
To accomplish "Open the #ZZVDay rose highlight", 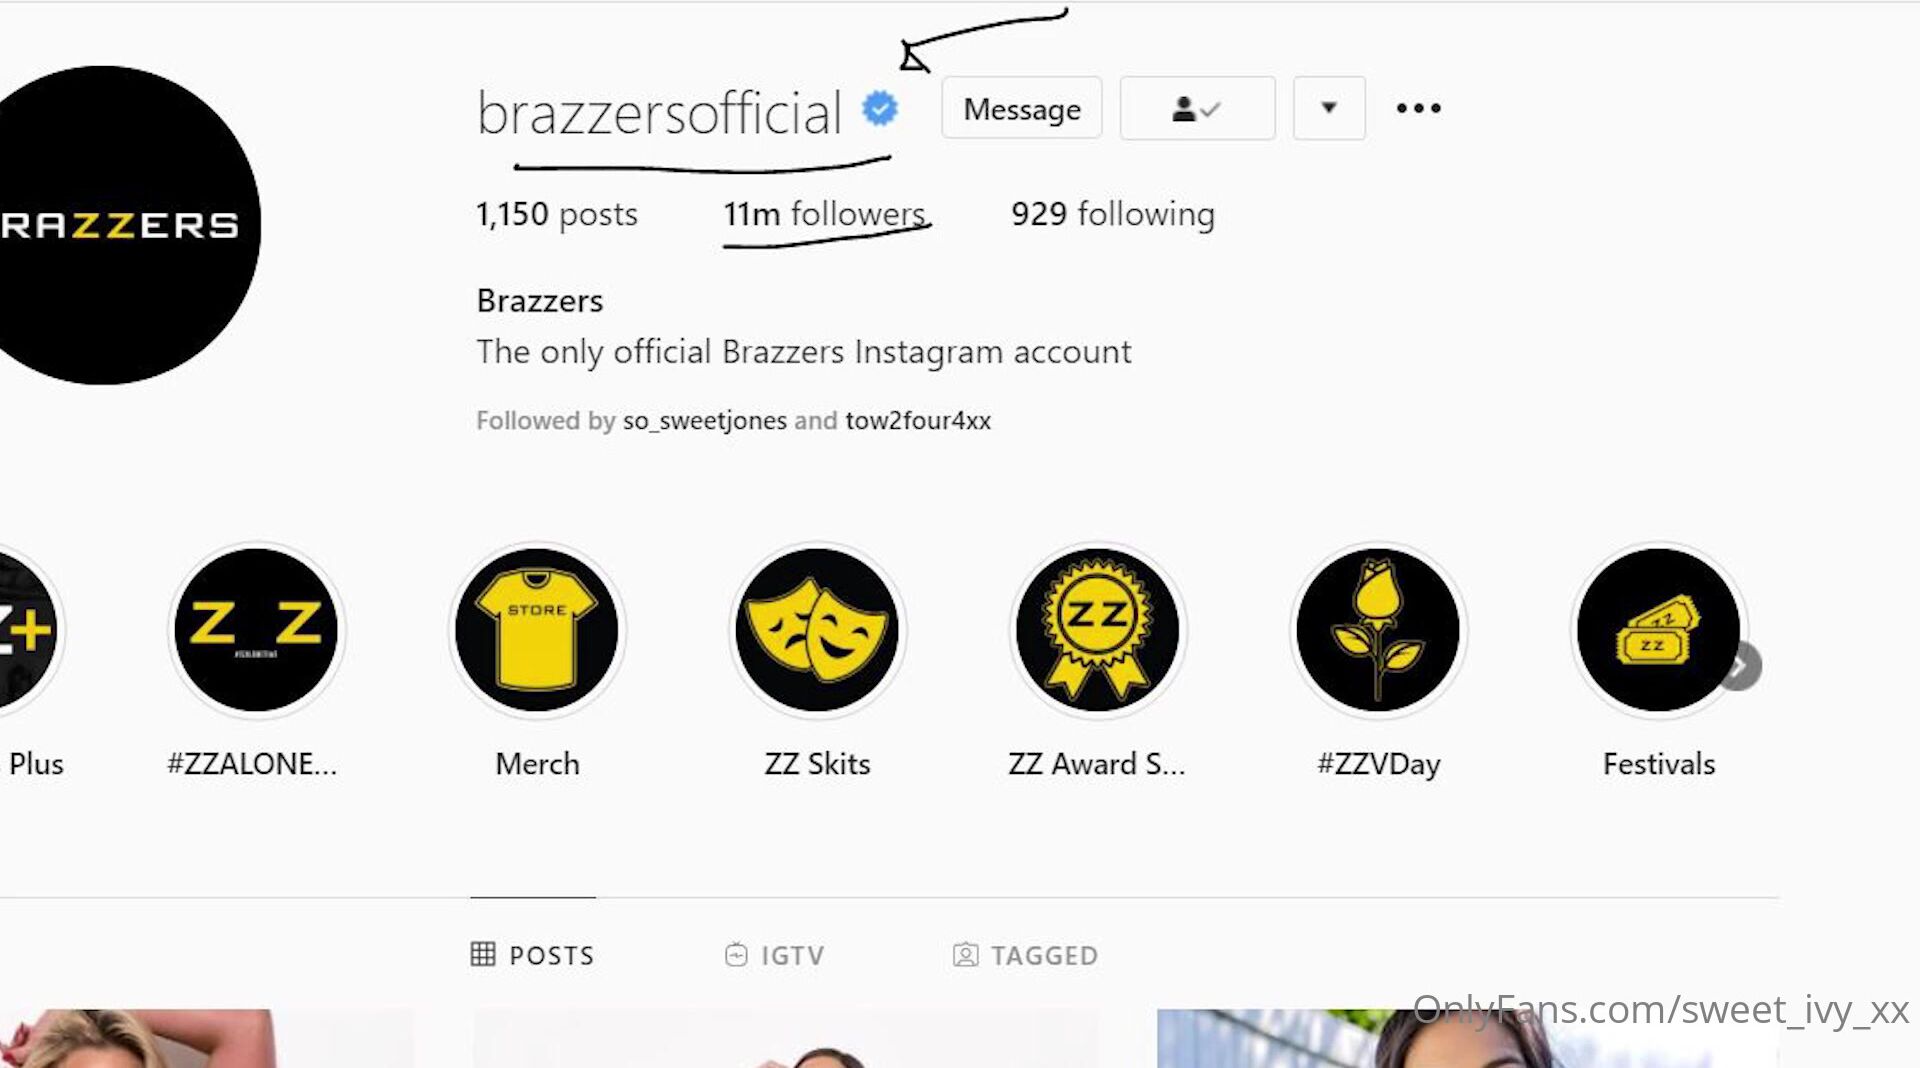I will tap(1378, 630).
